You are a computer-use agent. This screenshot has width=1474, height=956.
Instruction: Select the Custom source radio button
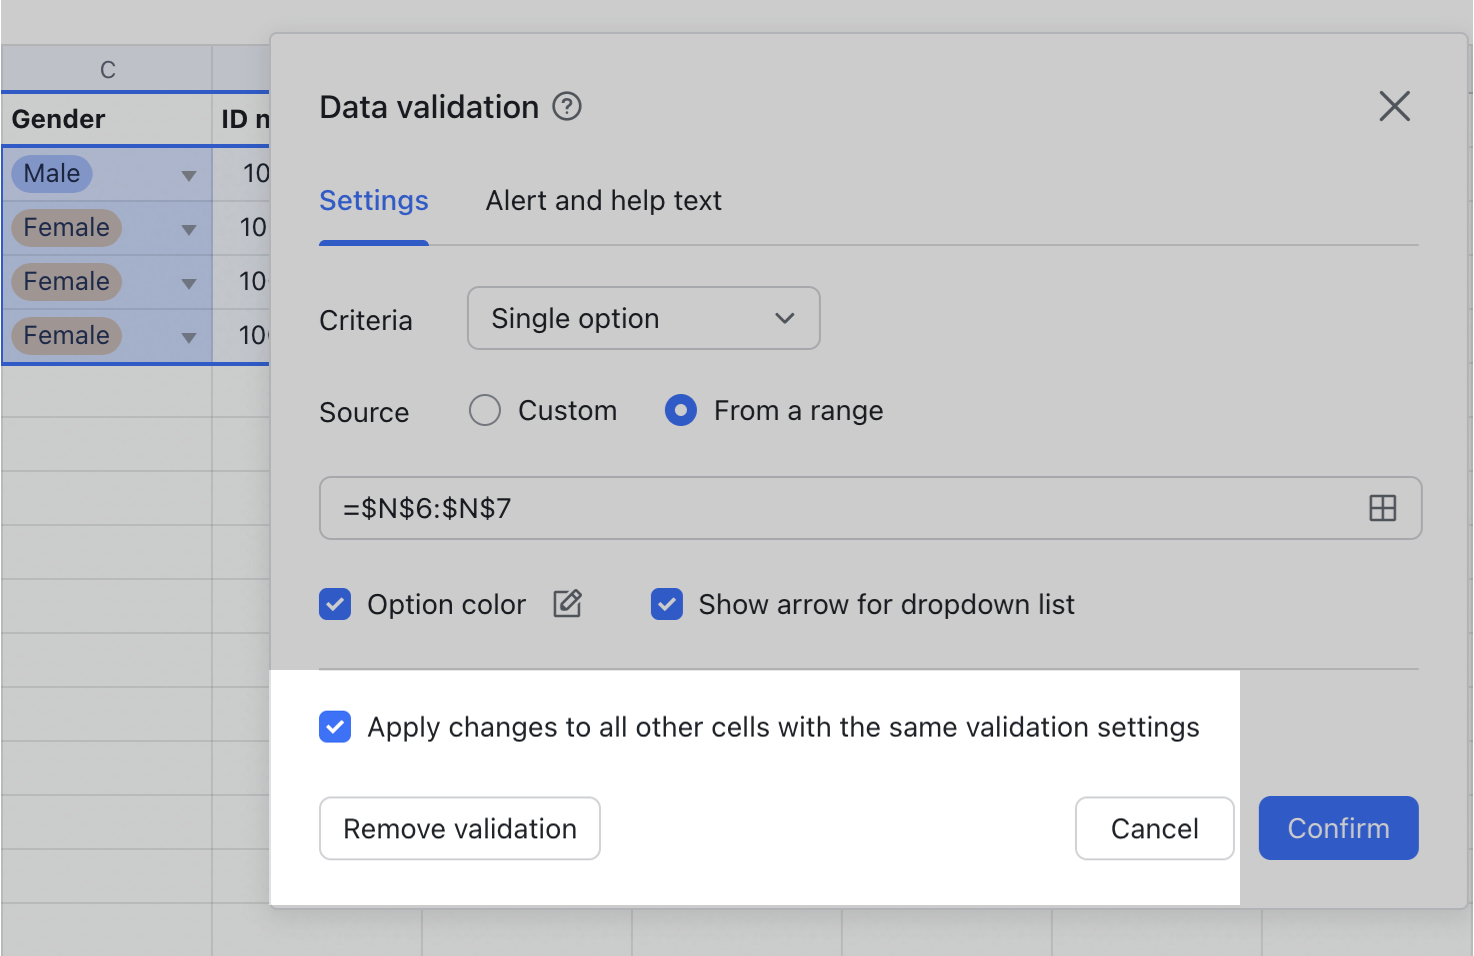484,410
